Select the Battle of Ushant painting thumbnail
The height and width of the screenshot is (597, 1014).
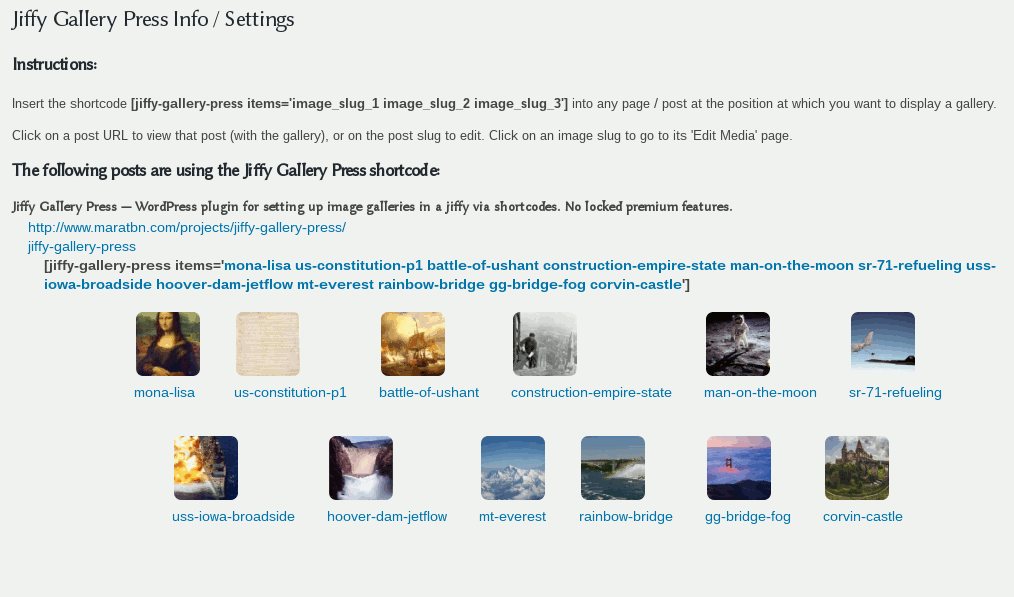[413, 344]
